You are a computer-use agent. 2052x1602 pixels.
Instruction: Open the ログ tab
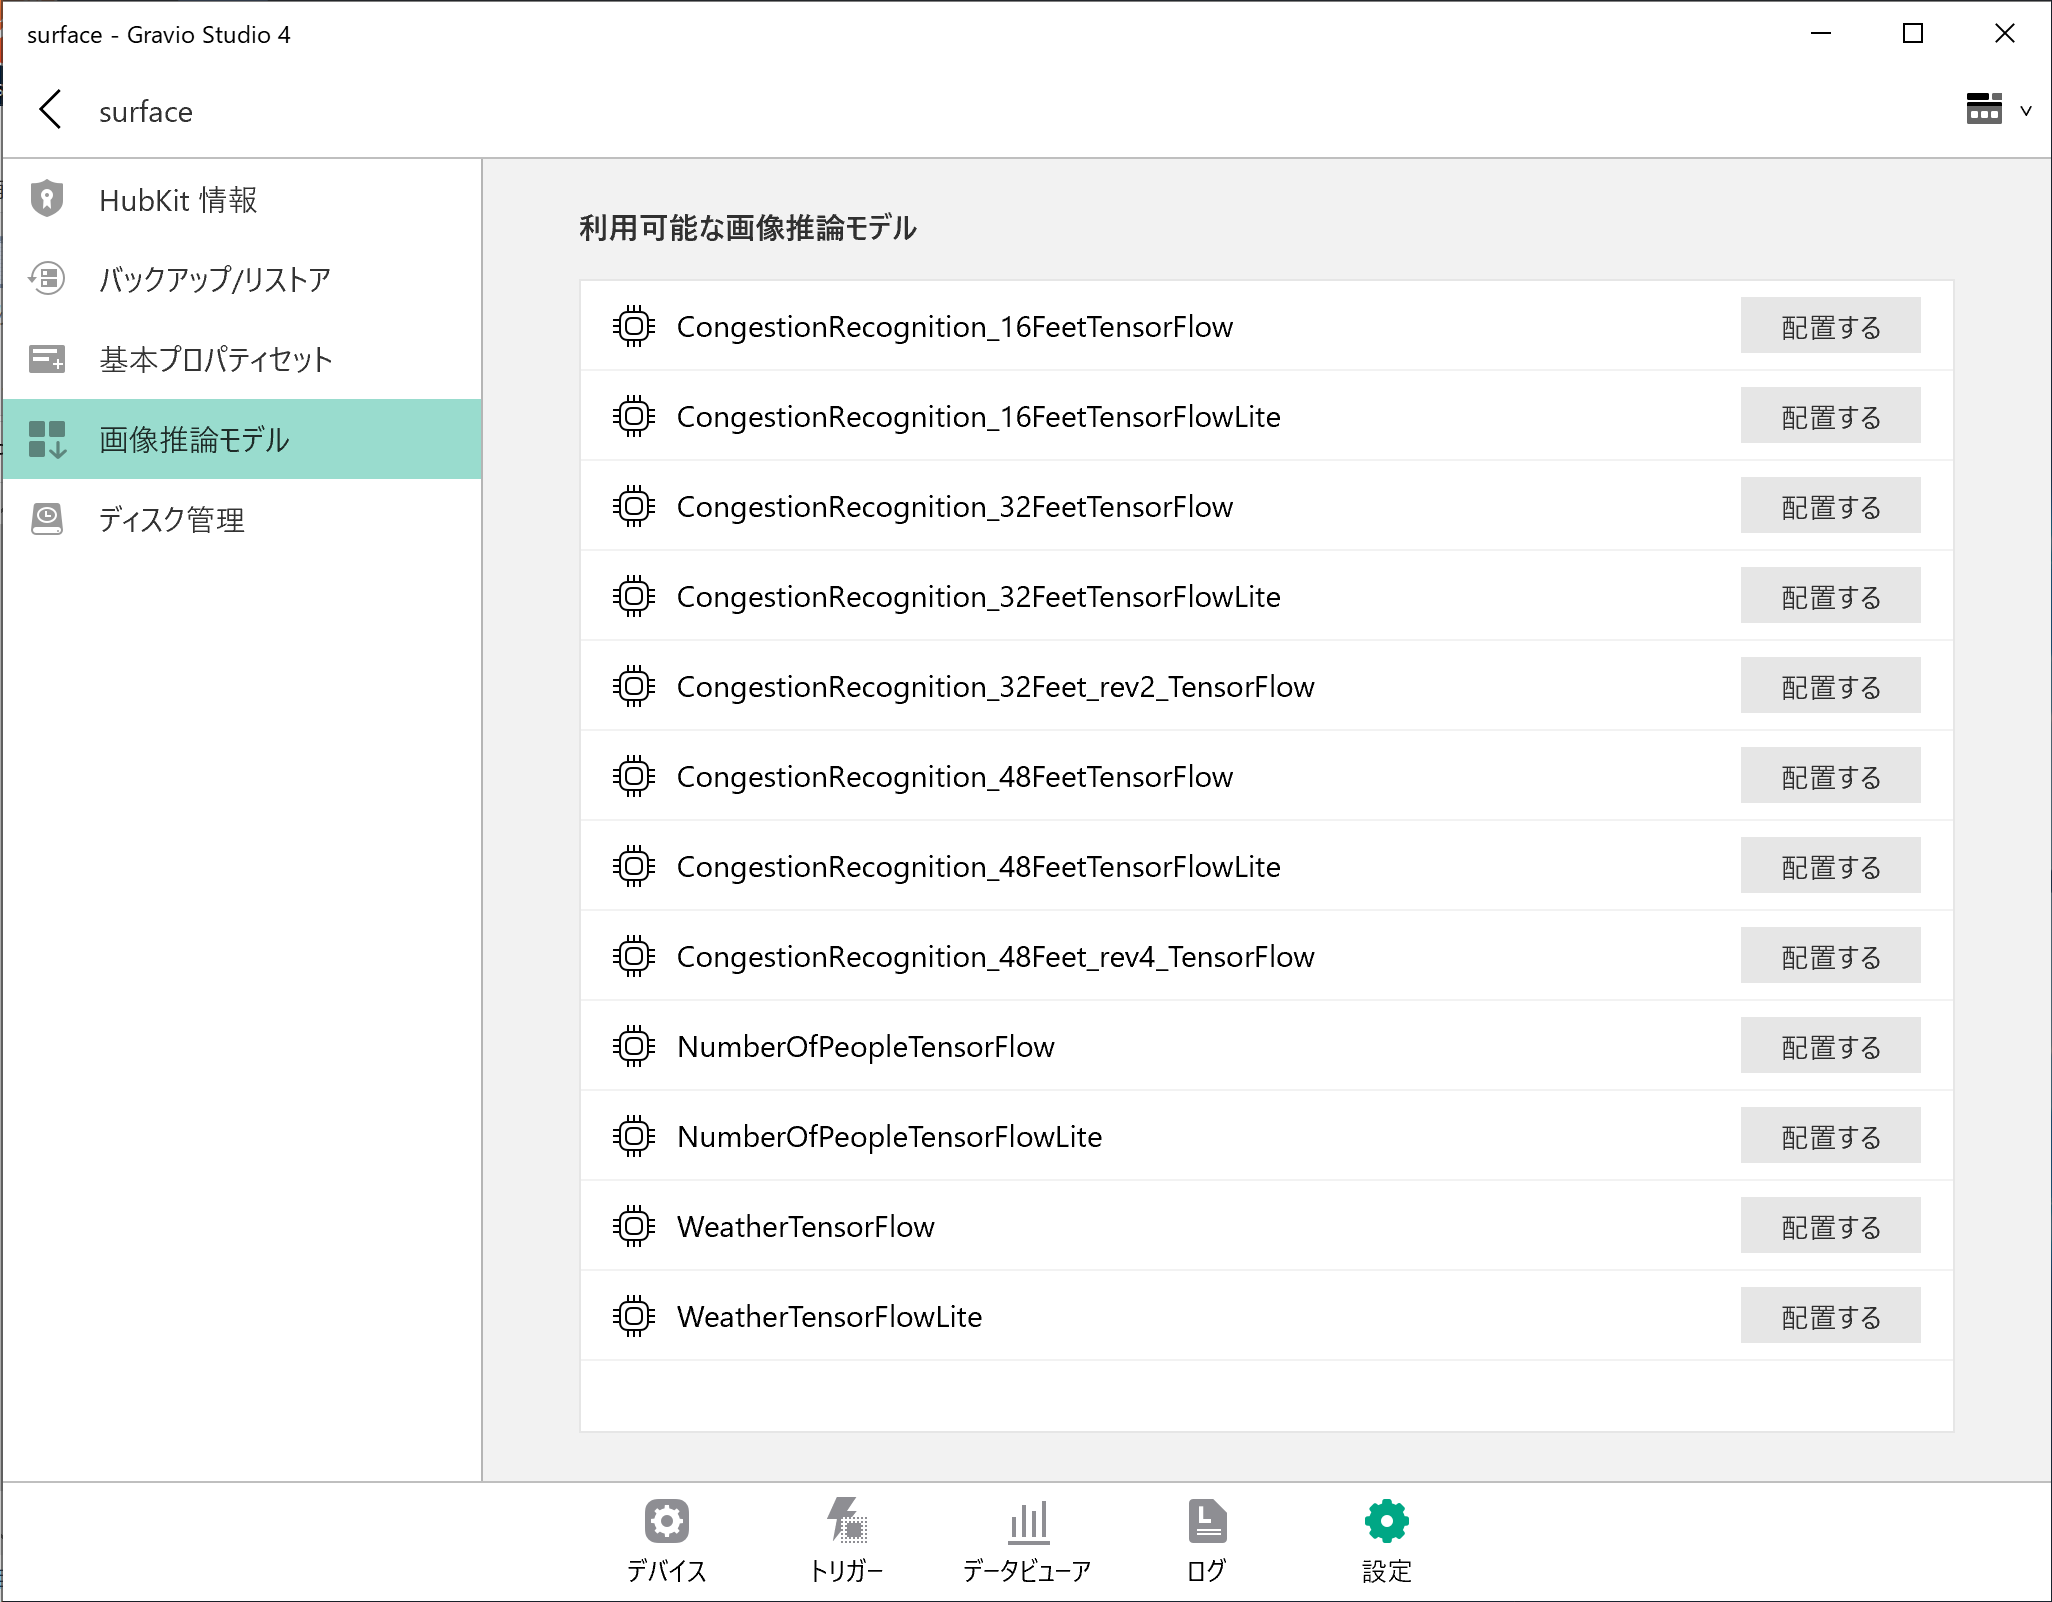click(x=1207, y=1541)
